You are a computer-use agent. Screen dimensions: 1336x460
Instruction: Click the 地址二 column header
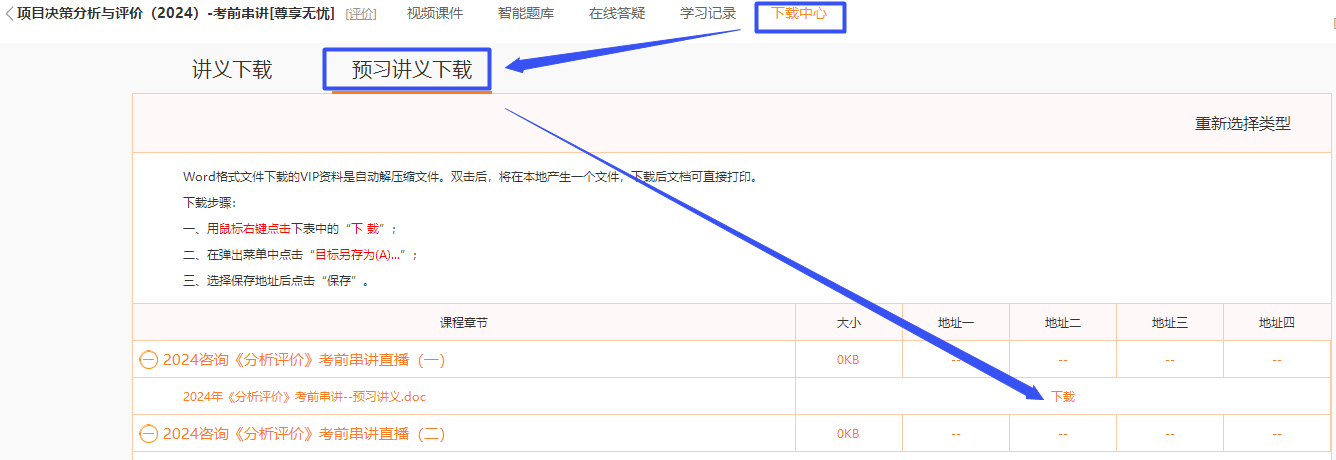click(1063, 323)
